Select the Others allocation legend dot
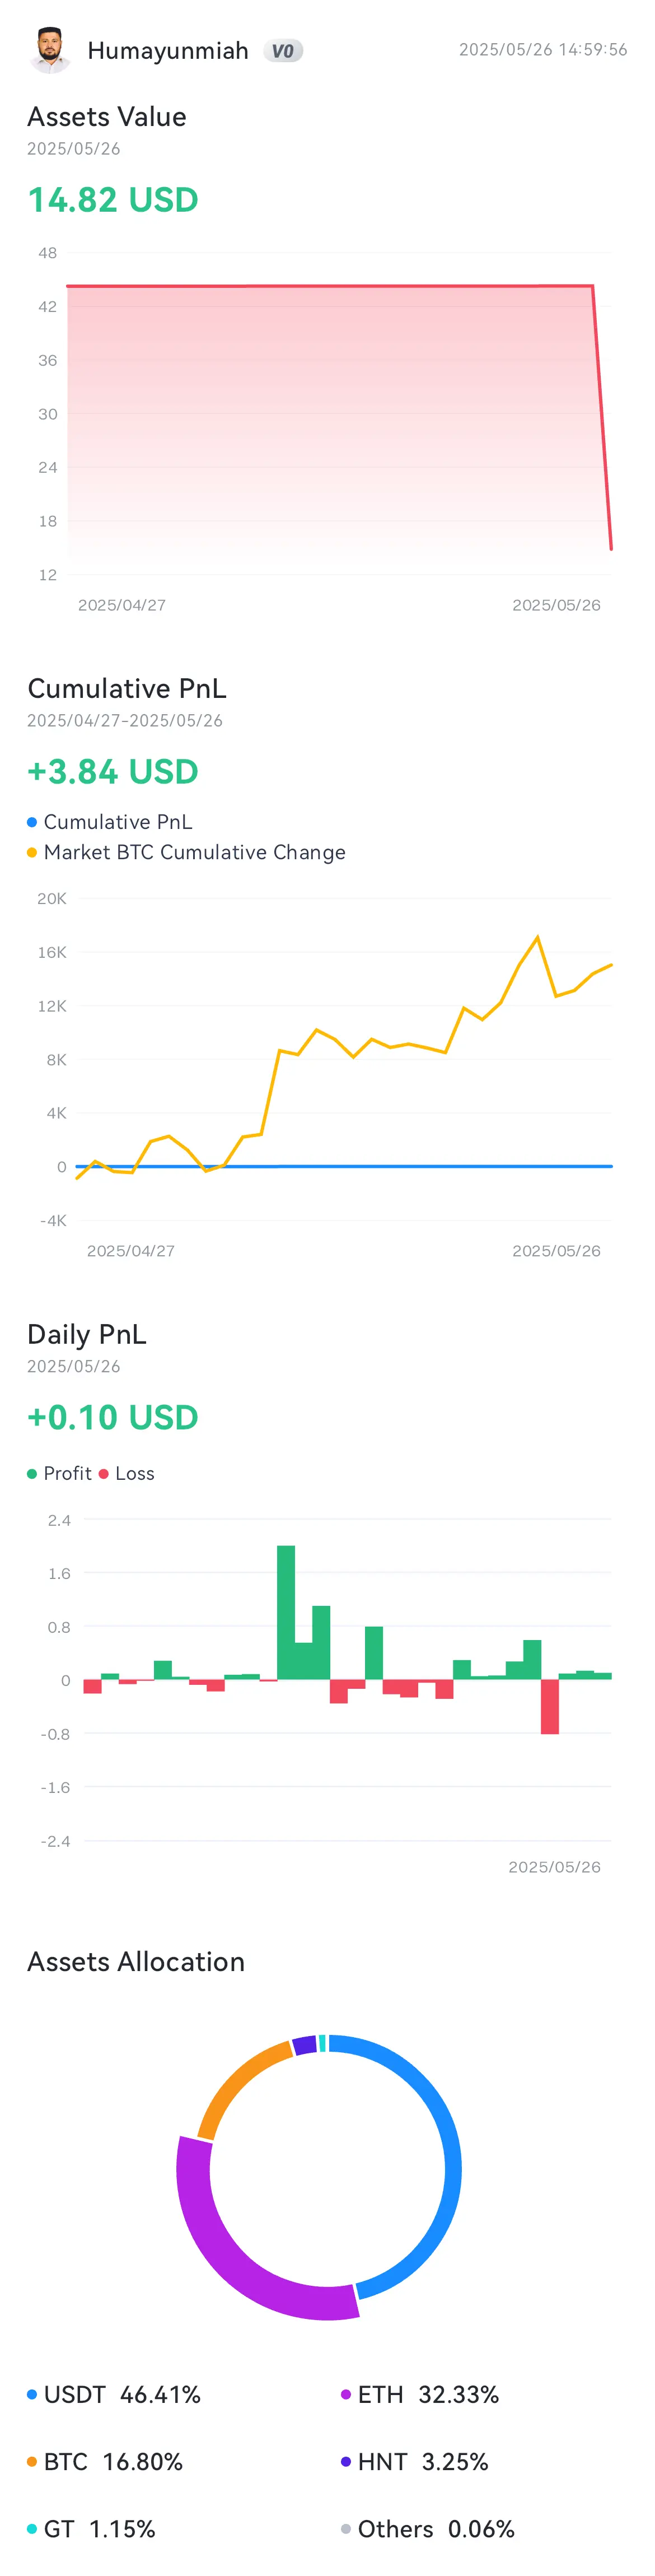655x2576 pixels. [x=346, y=2529]
